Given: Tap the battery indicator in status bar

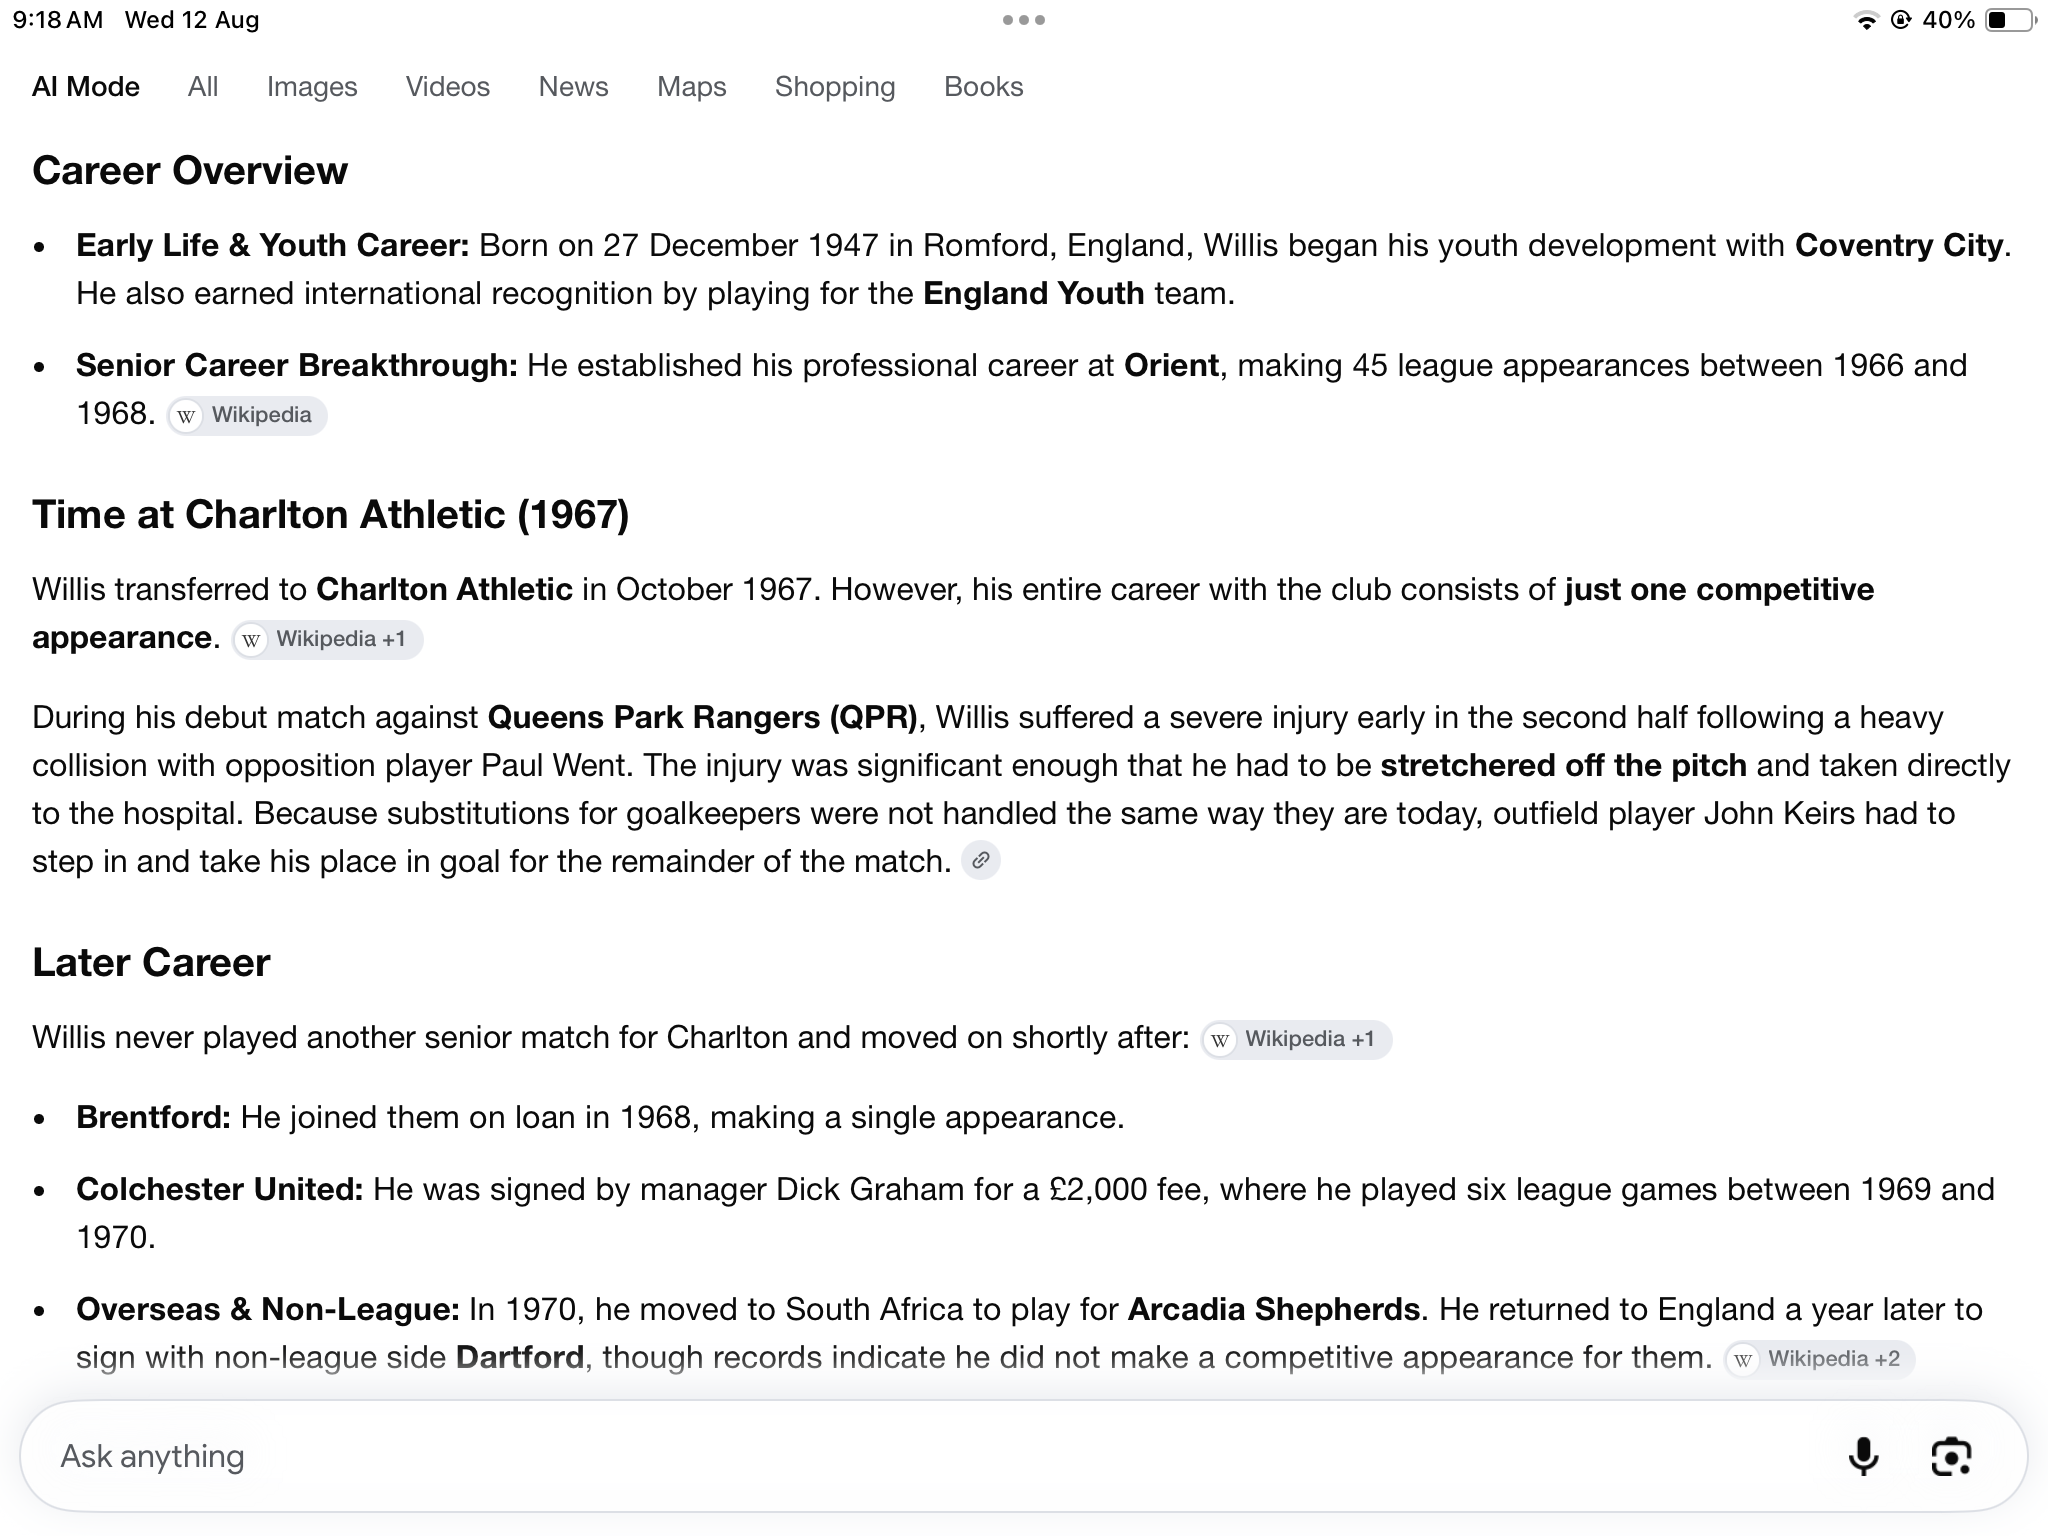Looking at the screenshot, I should (x=2010, y=20).
